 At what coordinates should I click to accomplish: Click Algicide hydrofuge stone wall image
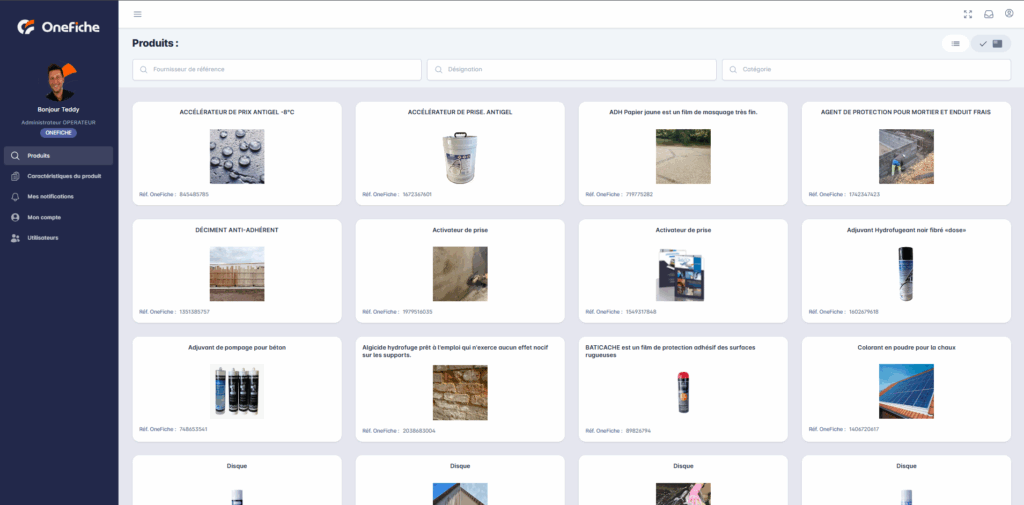tap(460, 393)
